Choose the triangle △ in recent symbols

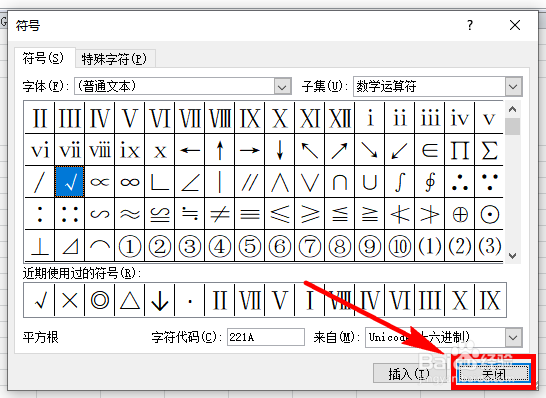(x=130, y=300)
